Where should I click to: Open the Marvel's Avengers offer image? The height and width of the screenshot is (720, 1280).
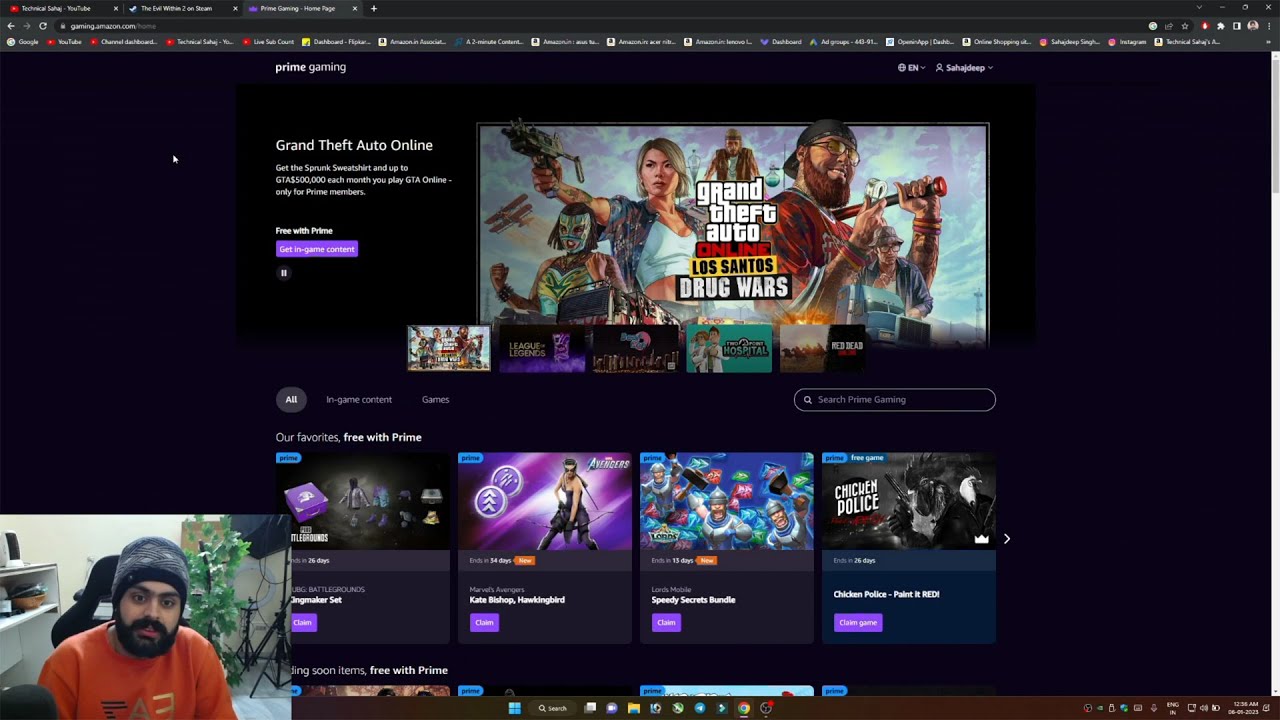[x=545, y=501]
